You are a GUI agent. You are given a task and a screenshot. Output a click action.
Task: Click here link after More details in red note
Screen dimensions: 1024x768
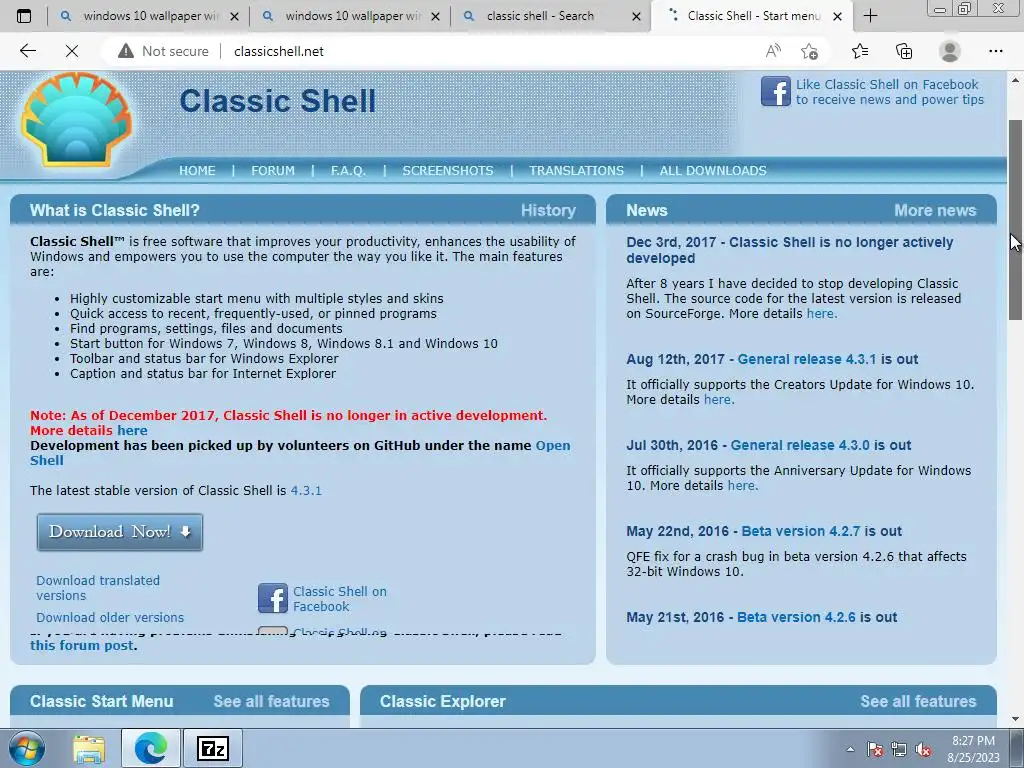133,430
